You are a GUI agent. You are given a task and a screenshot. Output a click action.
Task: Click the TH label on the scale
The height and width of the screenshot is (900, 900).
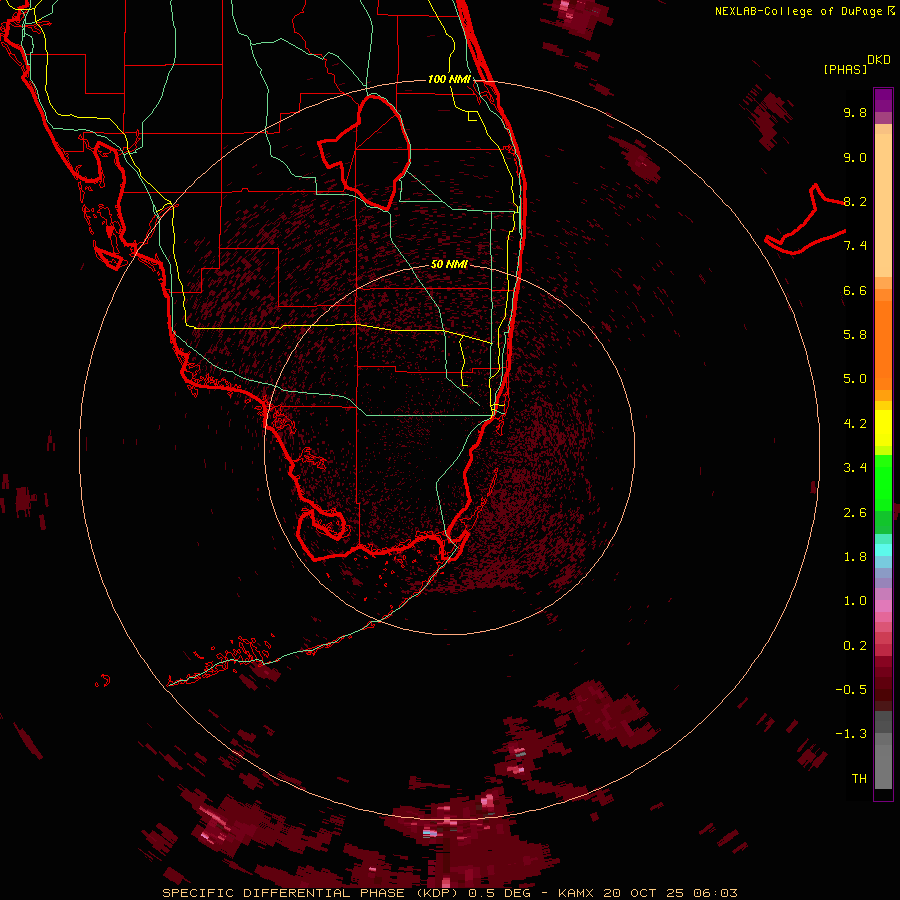(x=859, y=779)
